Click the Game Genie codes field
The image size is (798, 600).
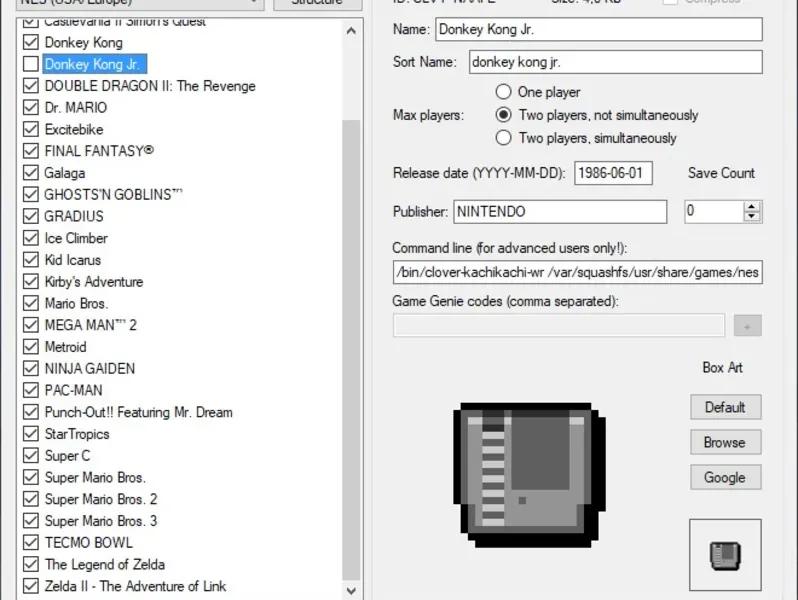coord(559,326)
